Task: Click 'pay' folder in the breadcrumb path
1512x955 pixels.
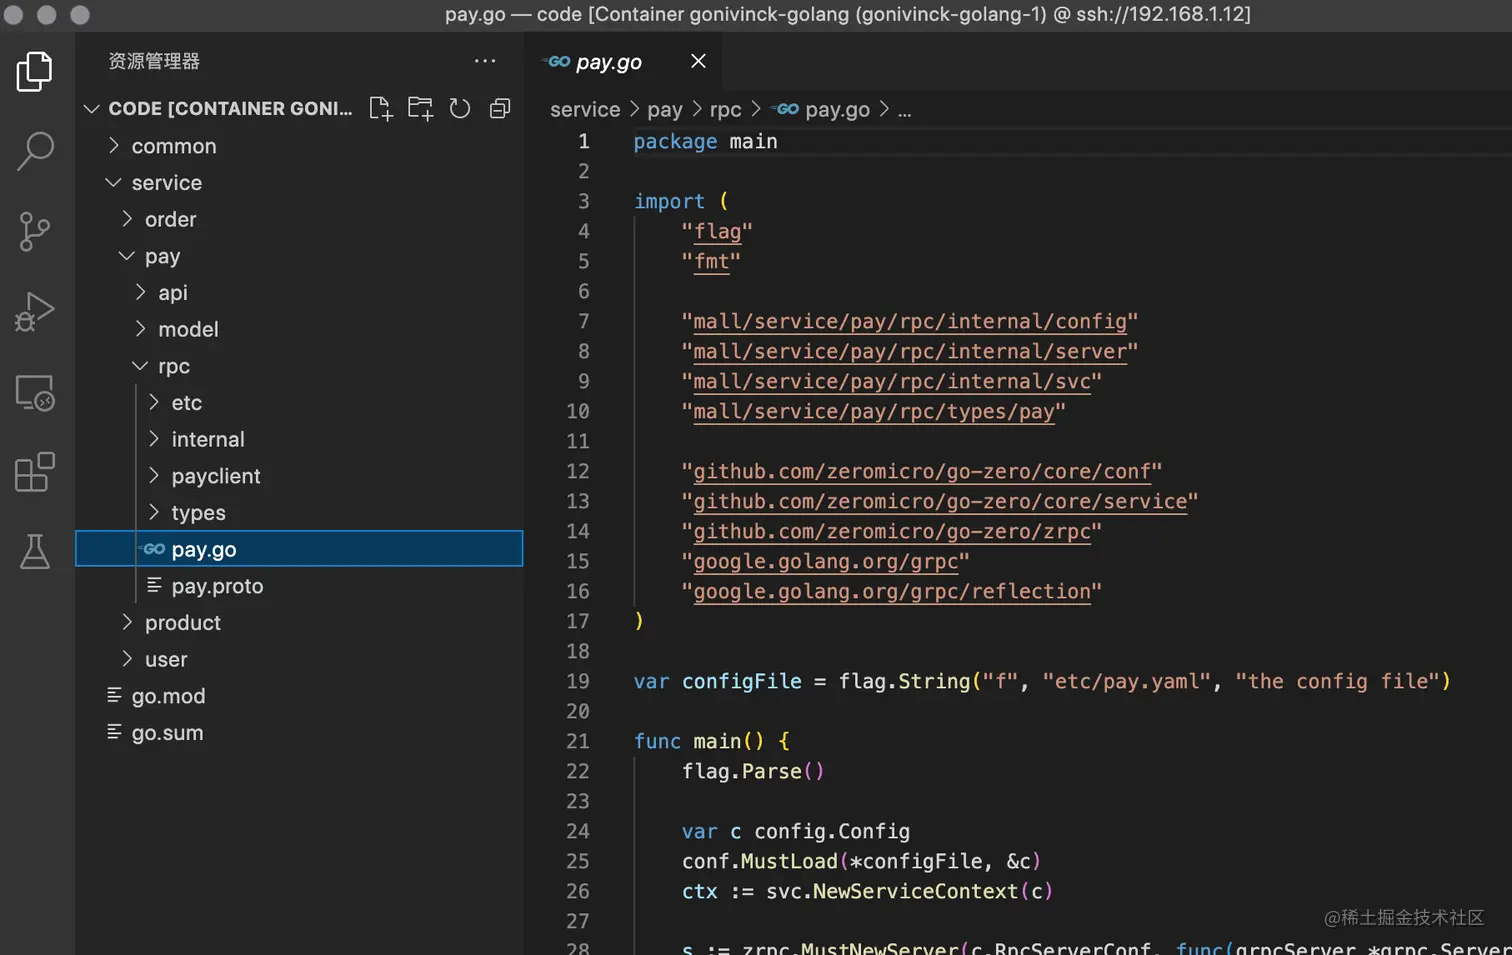Action: pyautogui.click(x=665, y=109)
